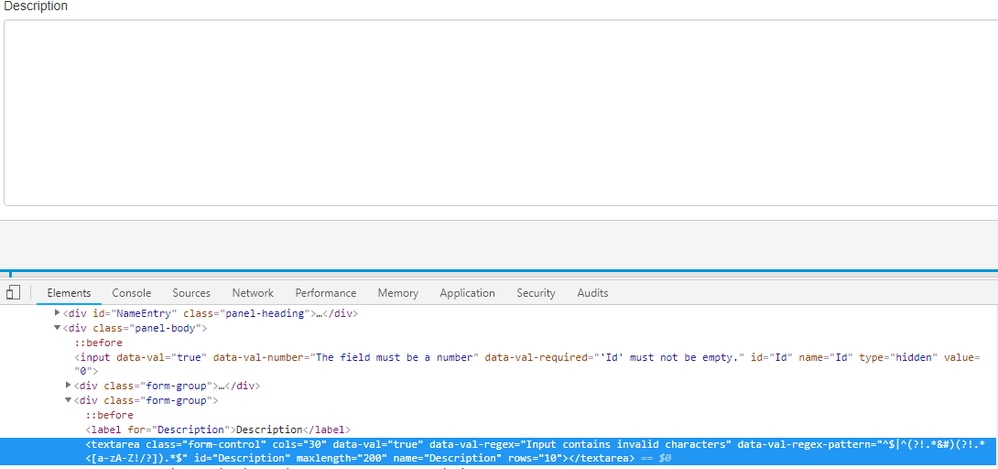Collapse the expanded form-group div node
Image resolution: width=998 pixels, height=469 pixels.
[68, 400]
